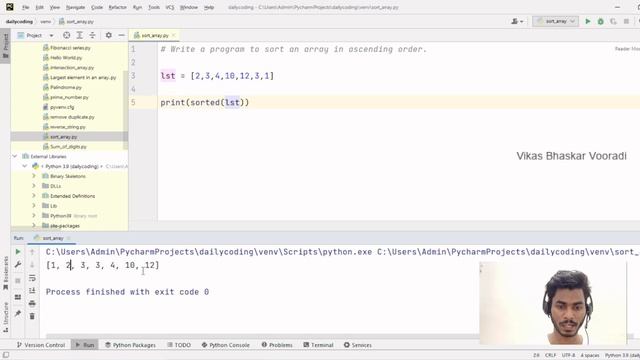The width and height of the screenshot is (640, 360).
Task: Toggle soft-wrap in the Run console
Action: (x=32, y=278)
